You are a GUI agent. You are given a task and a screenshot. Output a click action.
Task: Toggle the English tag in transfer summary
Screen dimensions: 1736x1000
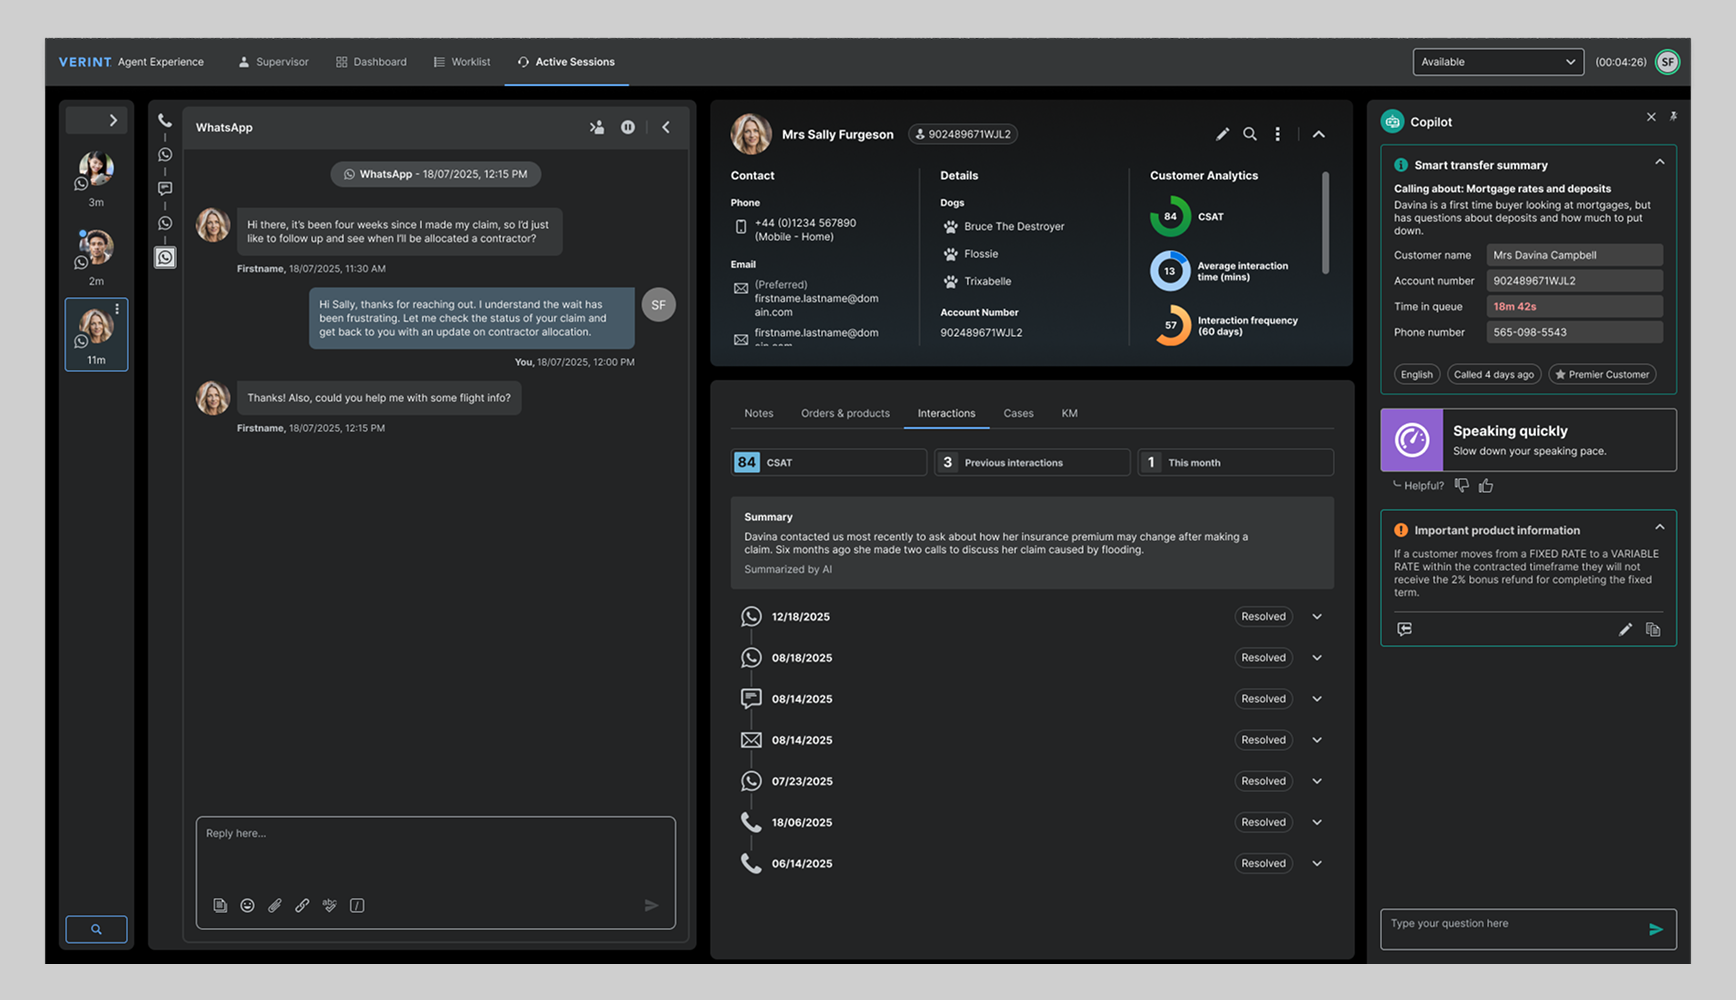(1416, 374)
